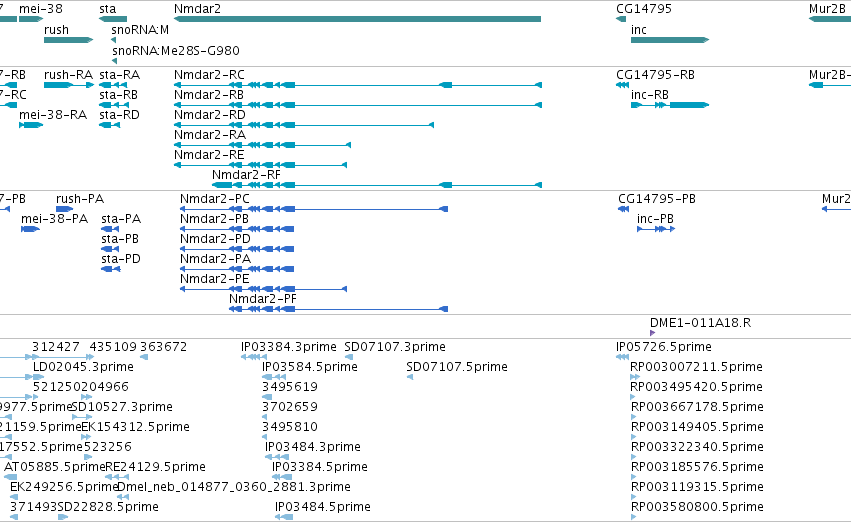Select the 3495619 EST label
Screen dimensions: 851x522
point(290,387)
